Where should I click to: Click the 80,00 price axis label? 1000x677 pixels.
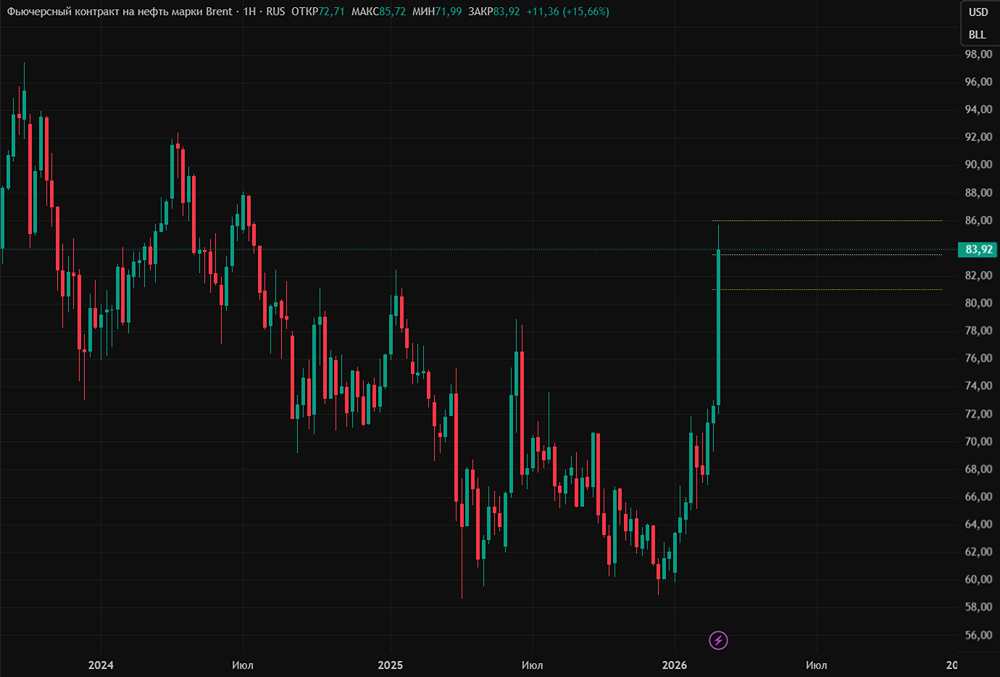pos(978,303)
